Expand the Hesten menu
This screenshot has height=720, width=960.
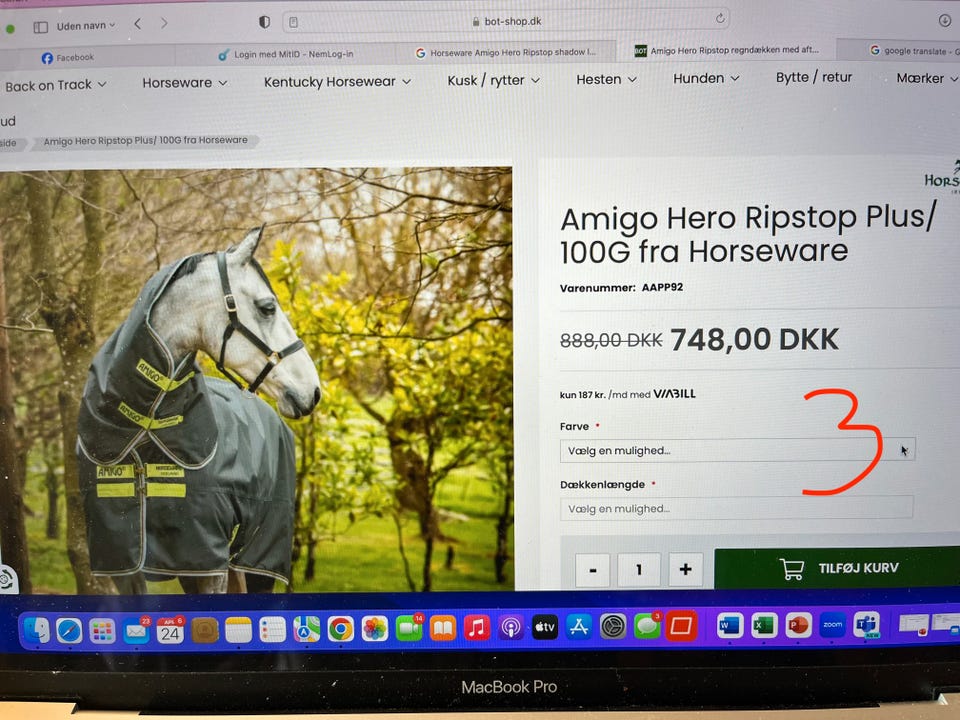pos(606,79)
